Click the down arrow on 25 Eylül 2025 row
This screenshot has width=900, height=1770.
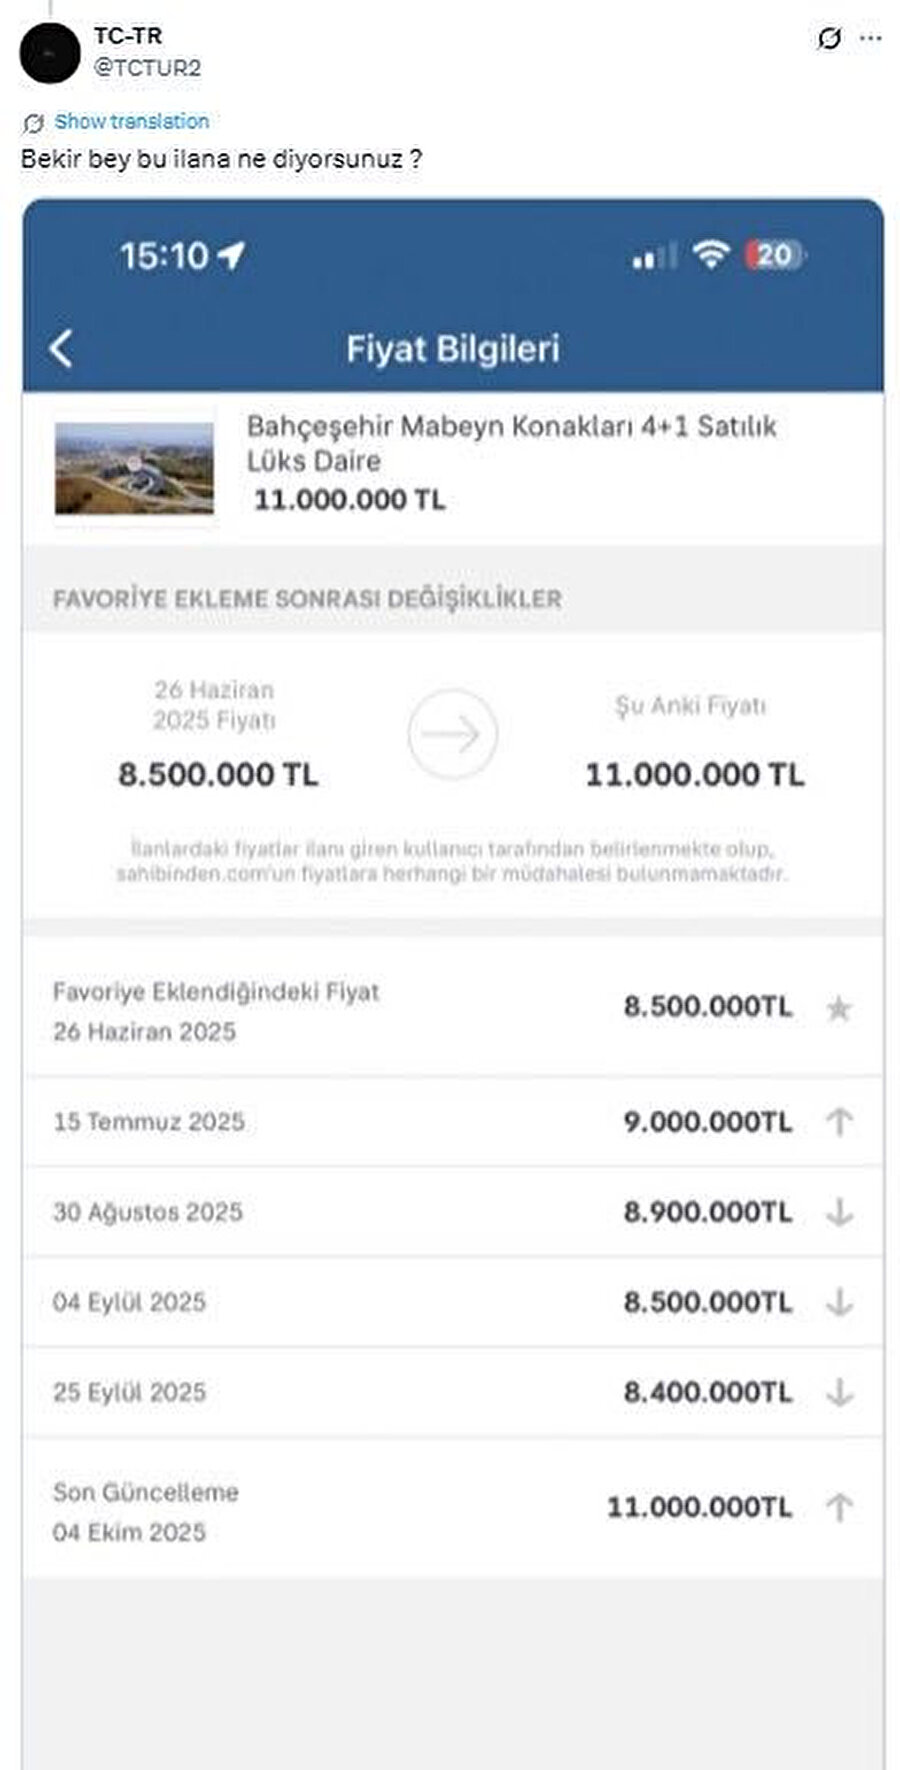coord(839,1392)
